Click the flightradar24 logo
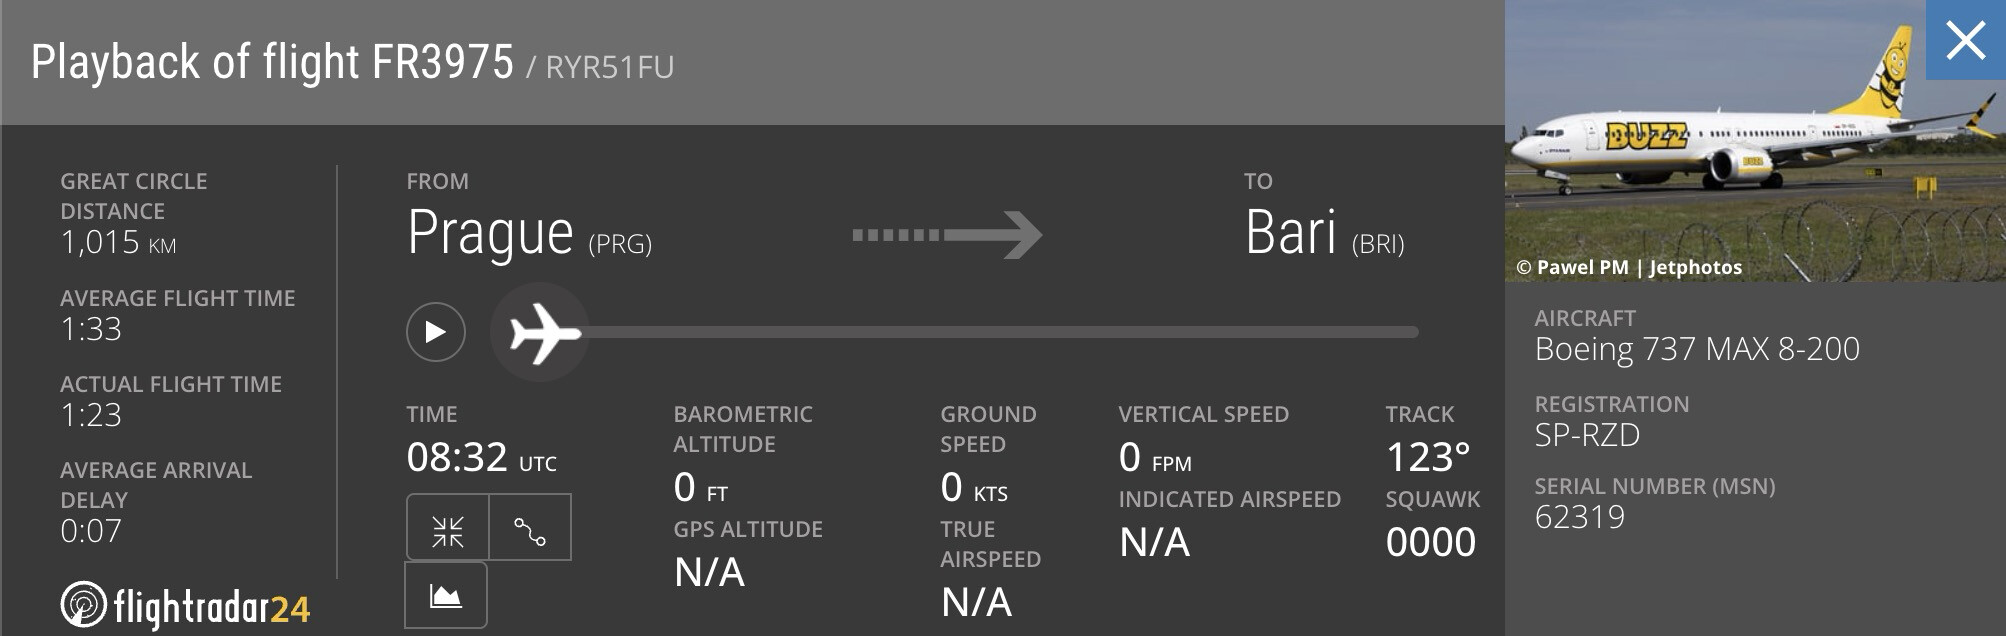The height and width of the screenshot is (636, 2006). click(186, 606)
